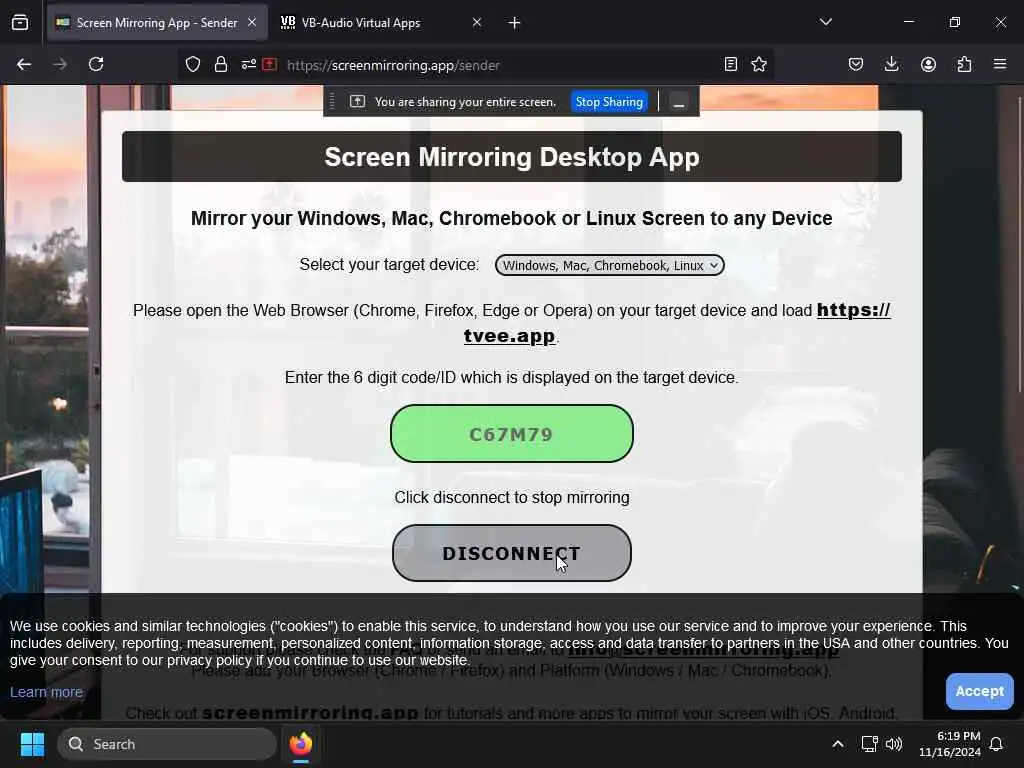1024x768 pixels.
Task: View site security padlock info
Action: pyautogui.click(x=221, y=65)
